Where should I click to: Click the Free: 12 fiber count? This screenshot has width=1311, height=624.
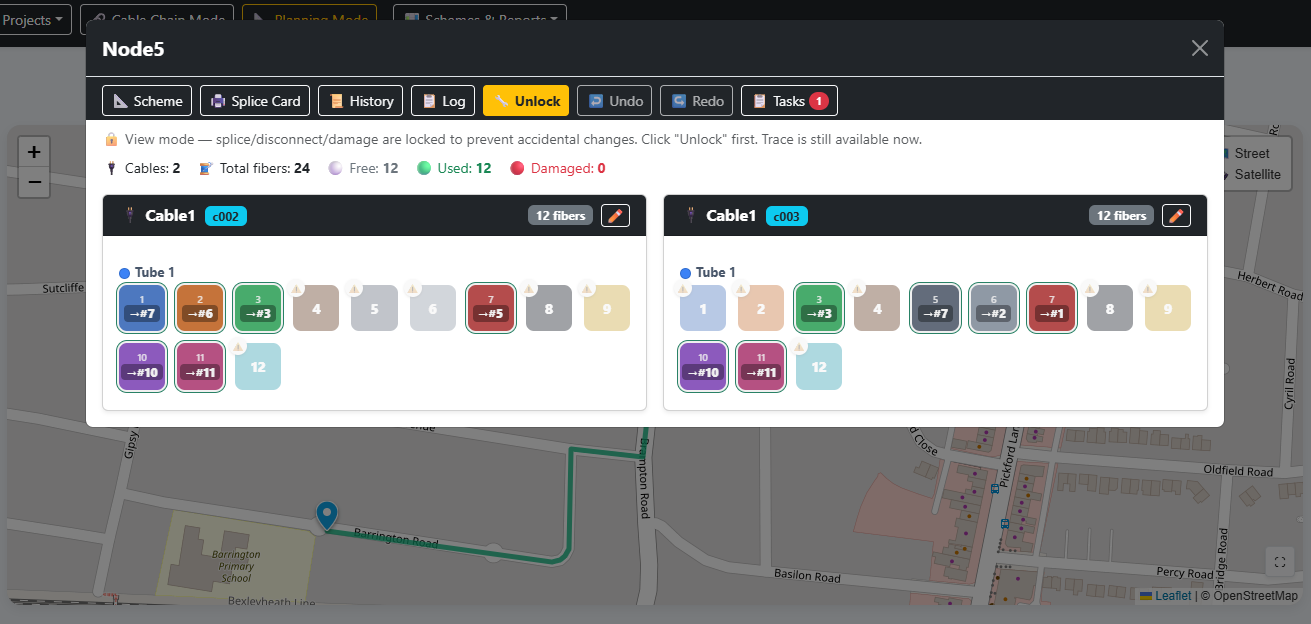pyautogui.click(x=364, y=168)
